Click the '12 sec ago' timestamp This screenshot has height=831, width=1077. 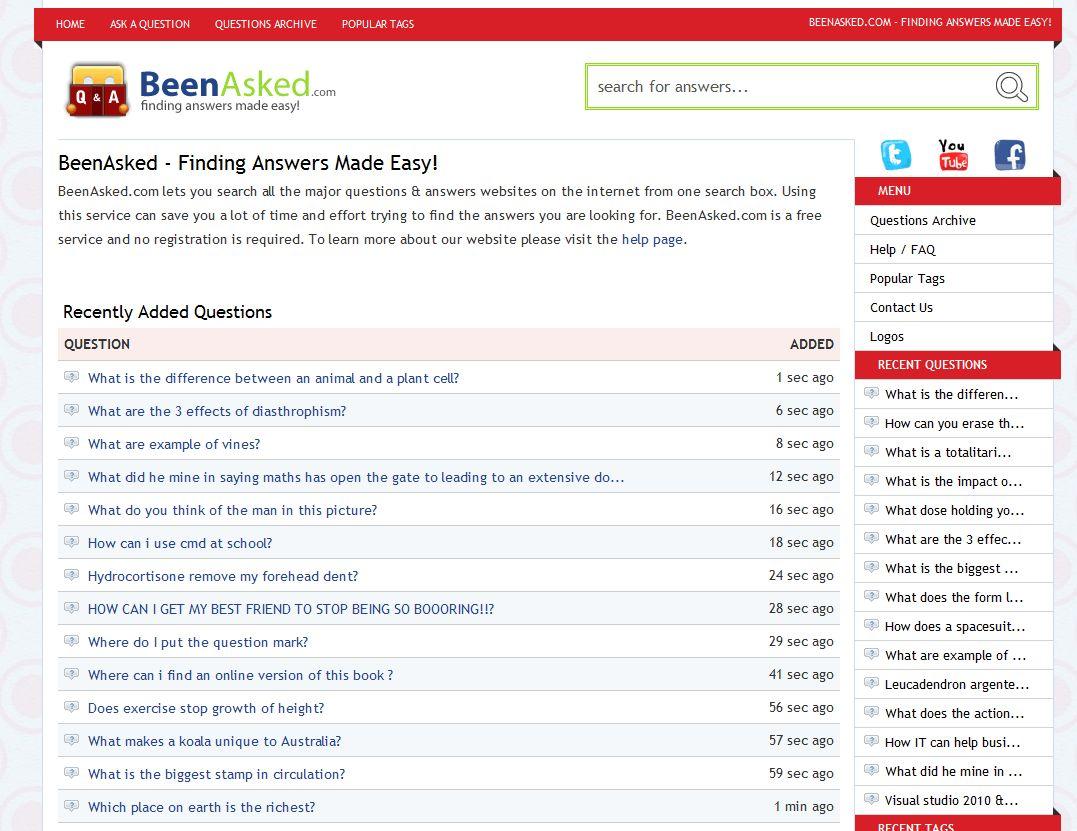tap(801, 476)
